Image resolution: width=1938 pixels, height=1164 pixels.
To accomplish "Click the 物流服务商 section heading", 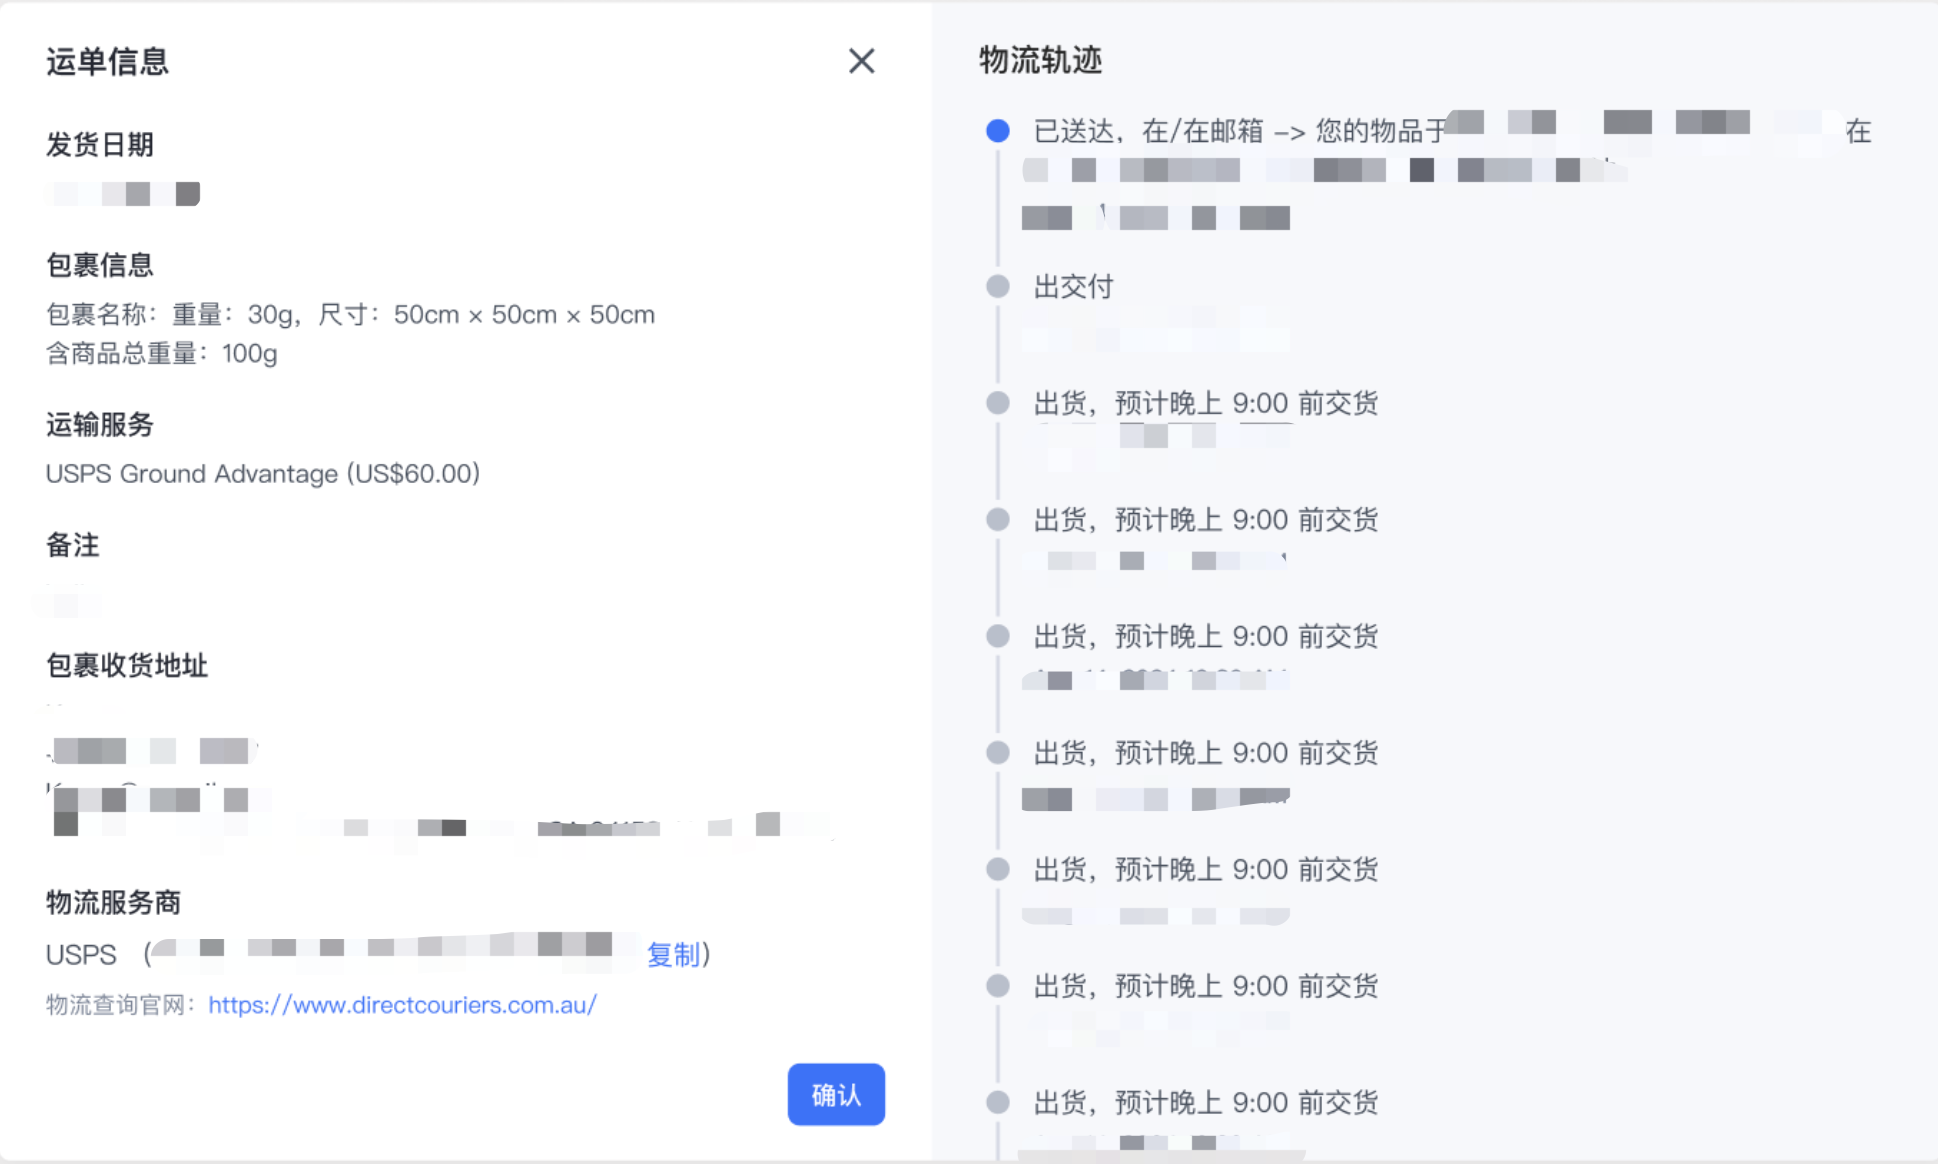I will coord(113,902).
